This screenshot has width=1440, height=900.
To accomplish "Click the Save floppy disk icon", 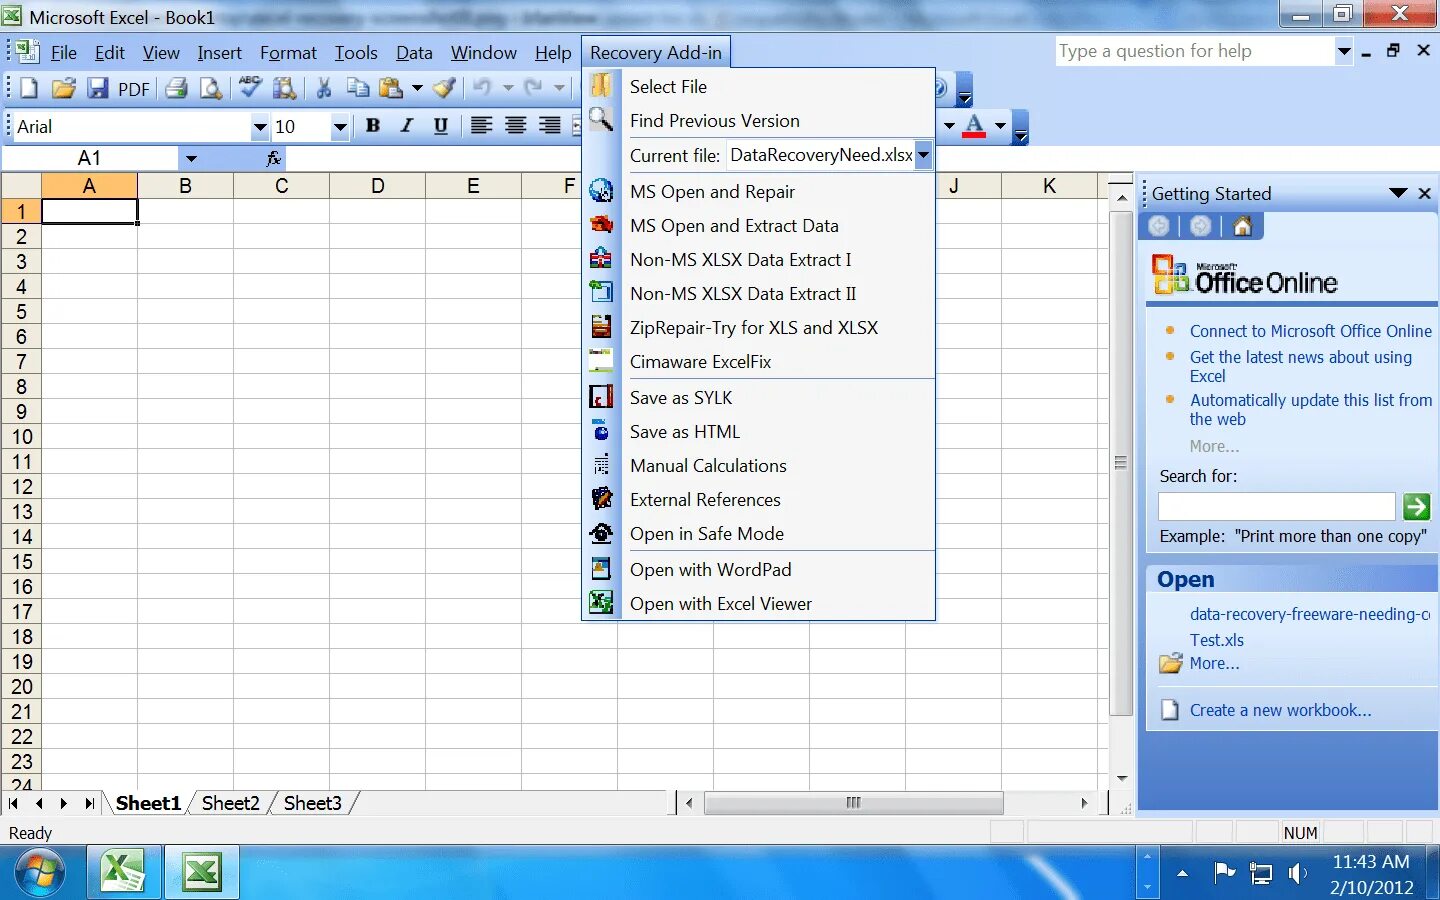I will coord(97,88).
